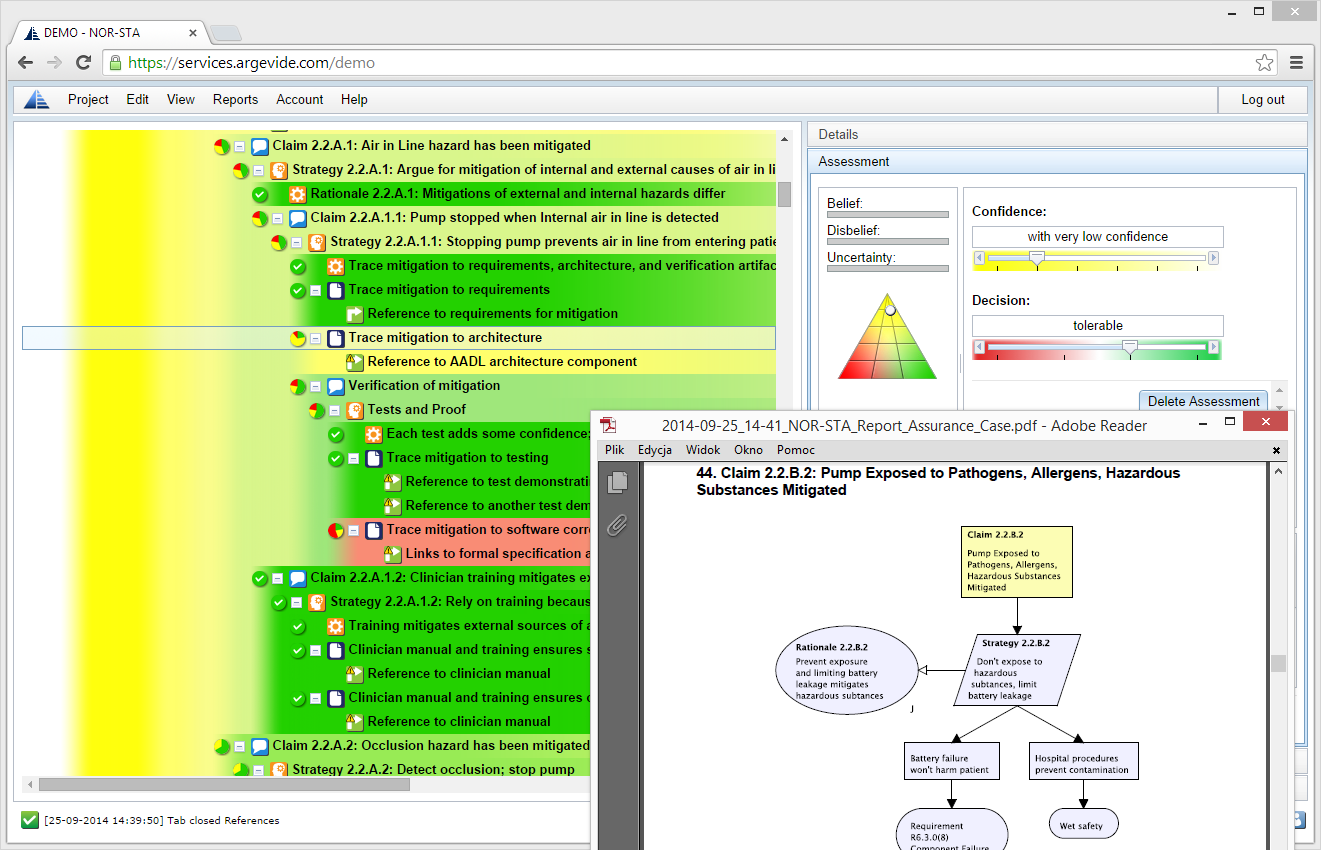Click gear icon of Training mitigates external sources
The width and height of the screenshot is (1321, 850).
(x=336, y=626)
